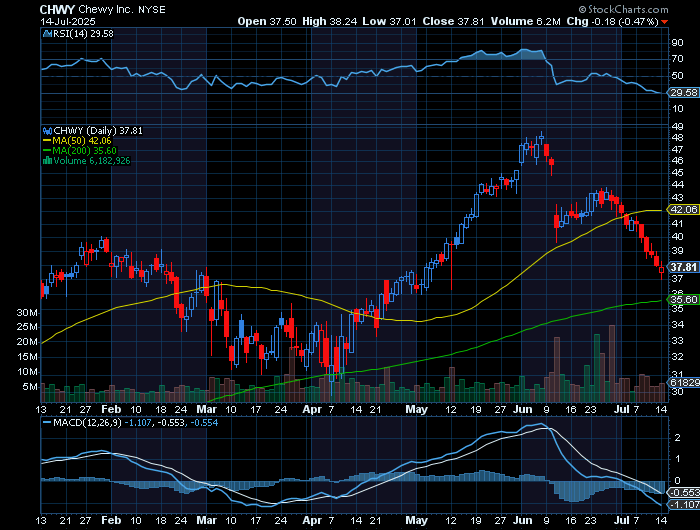The image size is (700, 530).
Task: Click the 15M volume axis label
Action: (x=27, y=357)
